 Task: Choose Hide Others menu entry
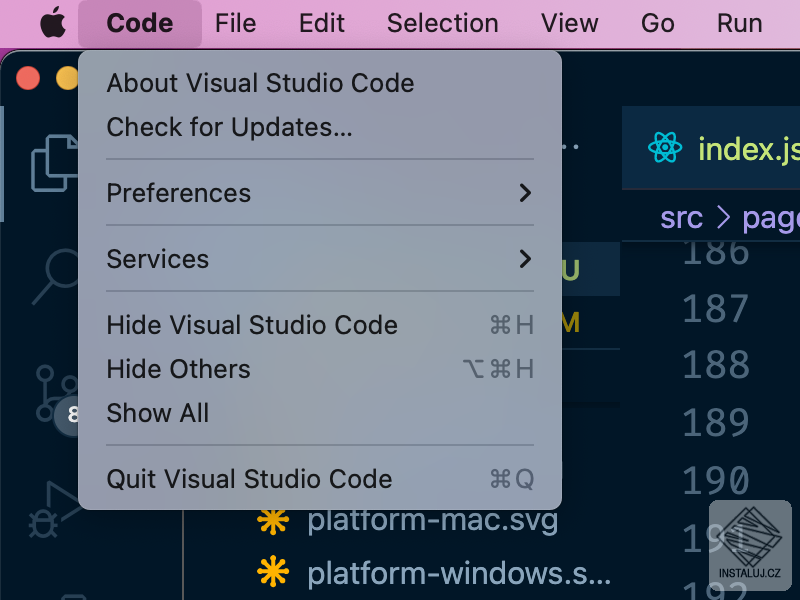click(320, 369)
